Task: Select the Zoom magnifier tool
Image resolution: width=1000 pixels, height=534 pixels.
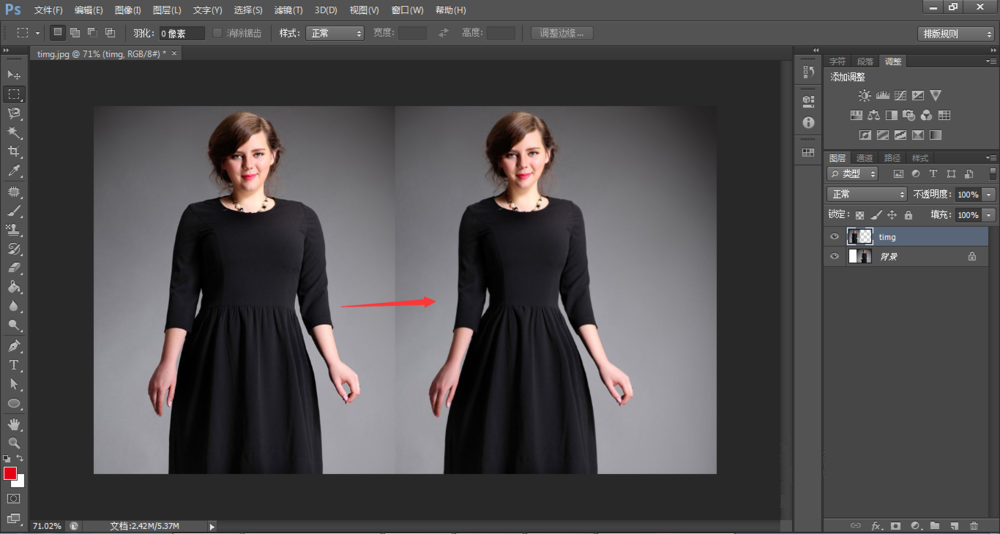Action: coord(14,443)
